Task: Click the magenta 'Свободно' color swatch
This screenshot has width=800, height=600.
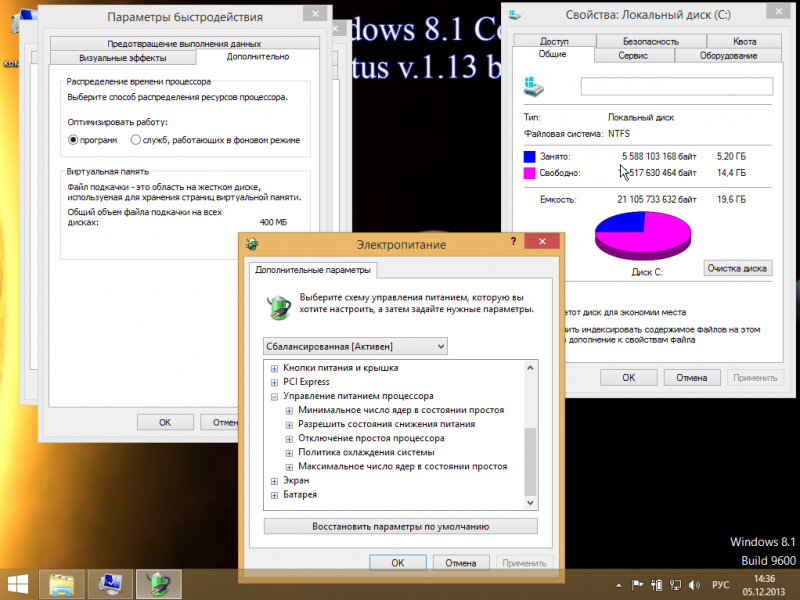Action: pos(530,173)
